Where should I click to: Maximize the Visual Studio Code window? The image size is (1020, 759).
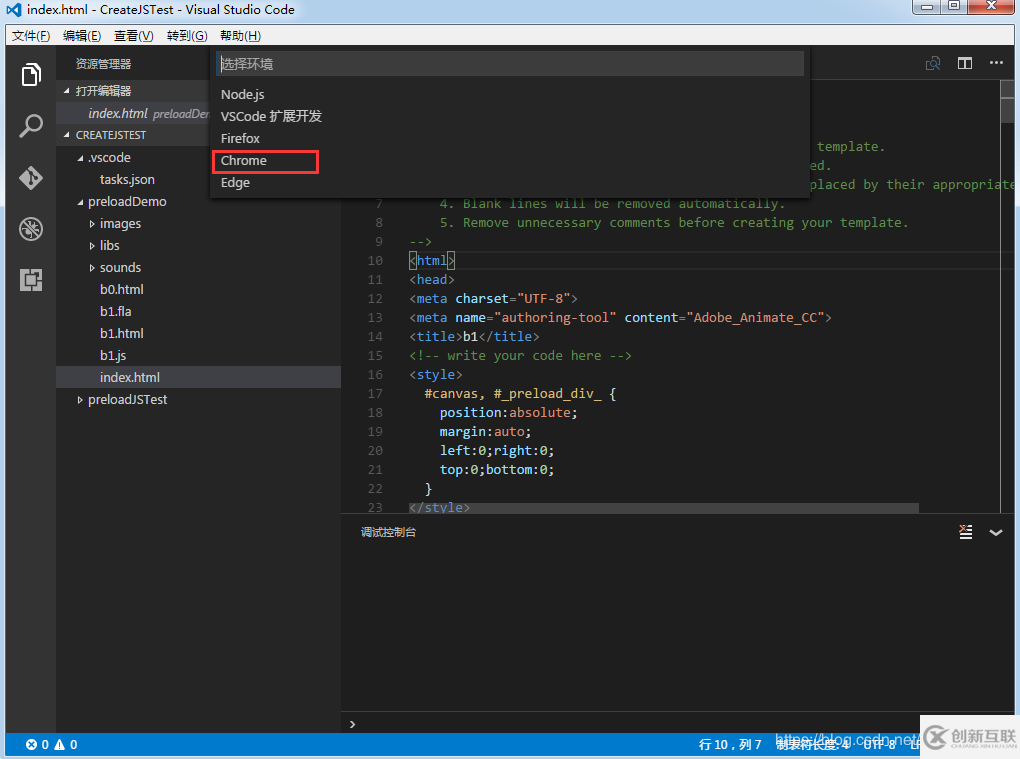(954, 7)
